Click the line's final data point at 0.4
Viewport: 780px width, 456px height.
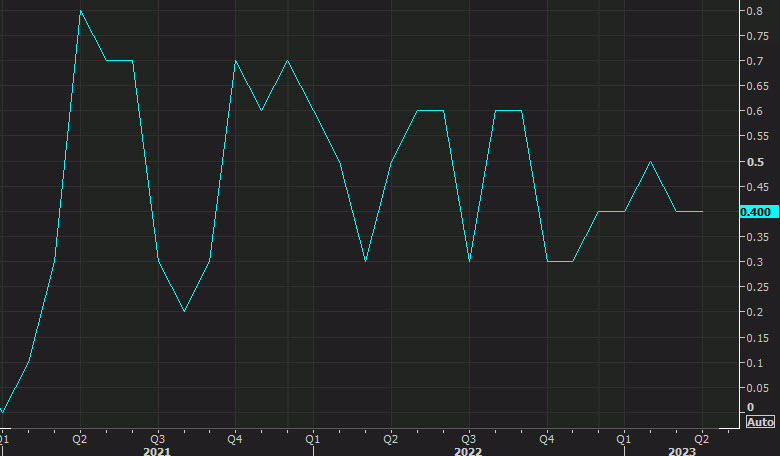(x=702, y=212)
